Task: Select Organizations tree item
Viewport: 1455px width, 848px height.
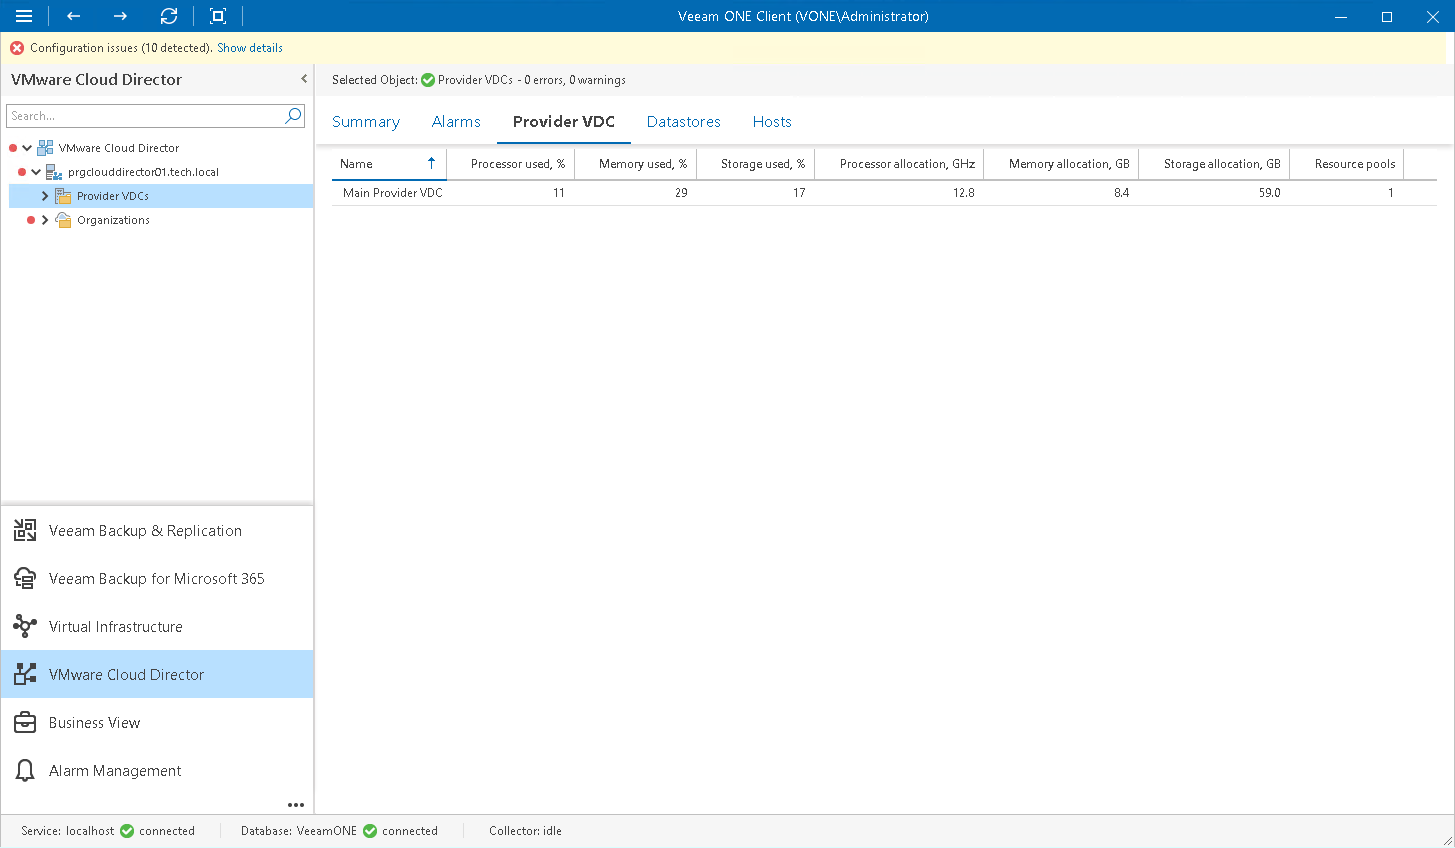Action: coord(113,220)
